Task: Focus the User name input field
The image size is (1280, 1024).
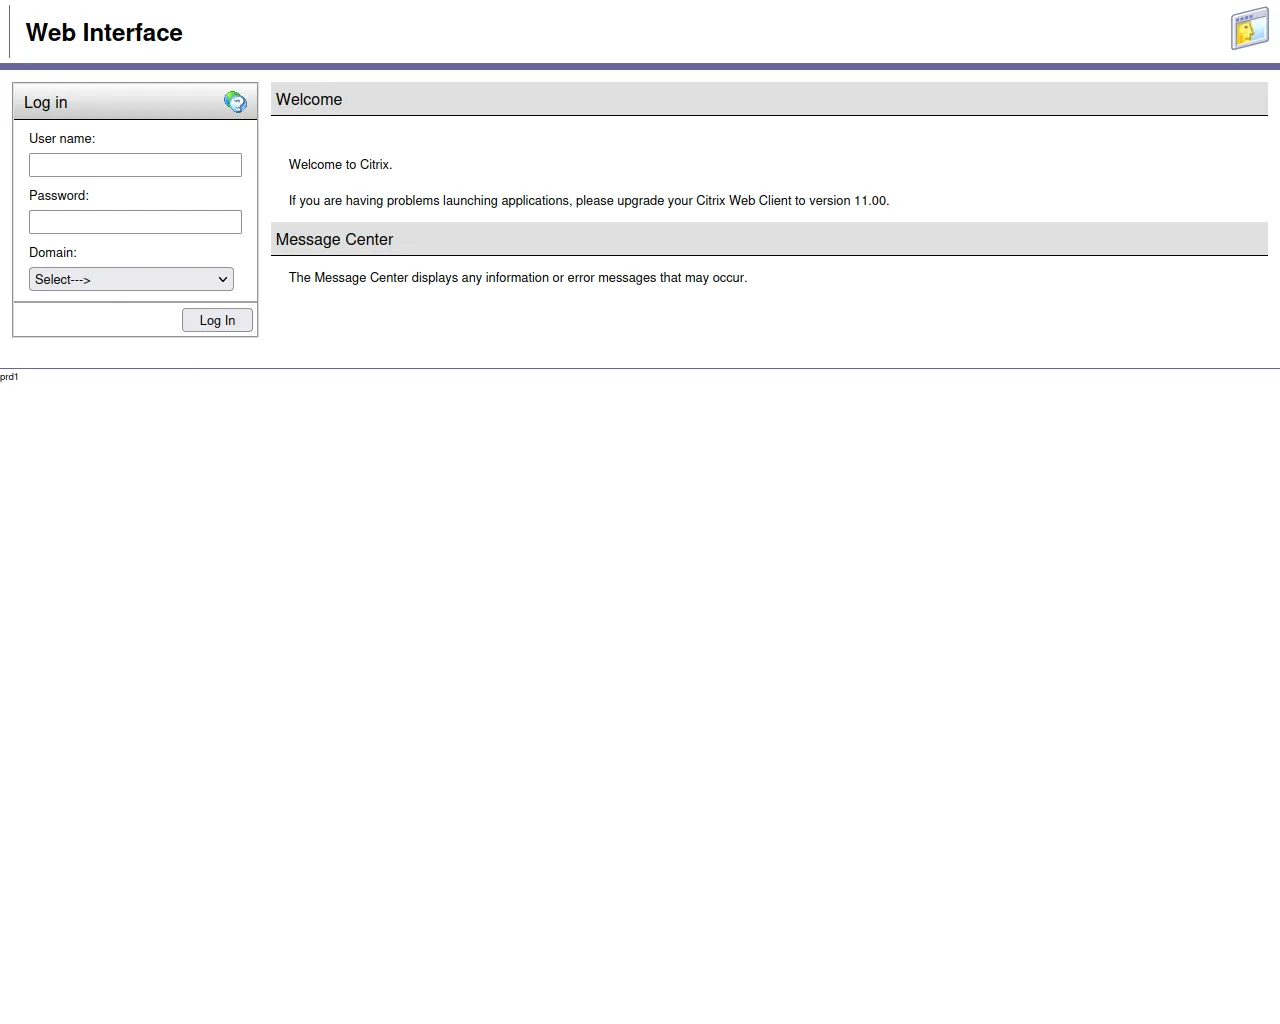Action: click(x=135, y=165)
